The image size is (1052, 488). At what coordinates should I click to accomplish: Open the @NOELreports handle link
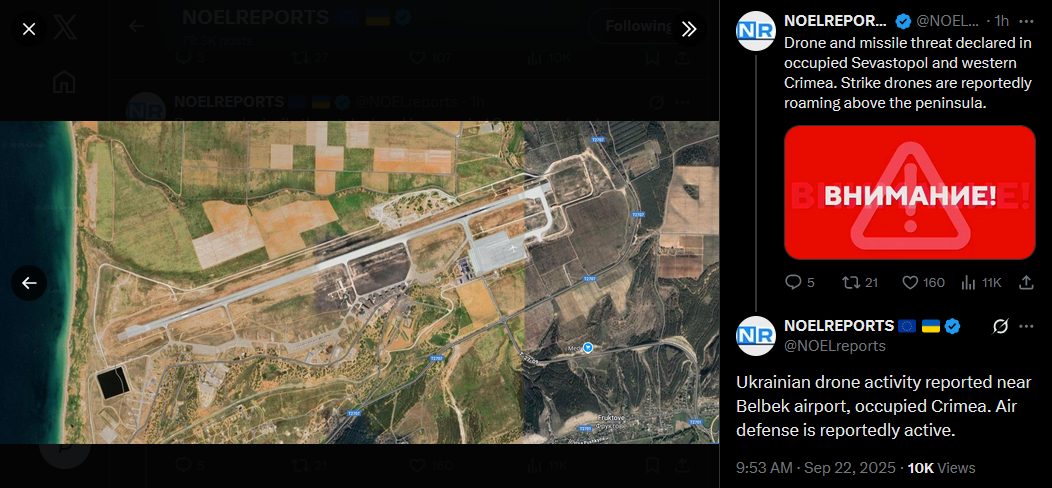[835, 346]
